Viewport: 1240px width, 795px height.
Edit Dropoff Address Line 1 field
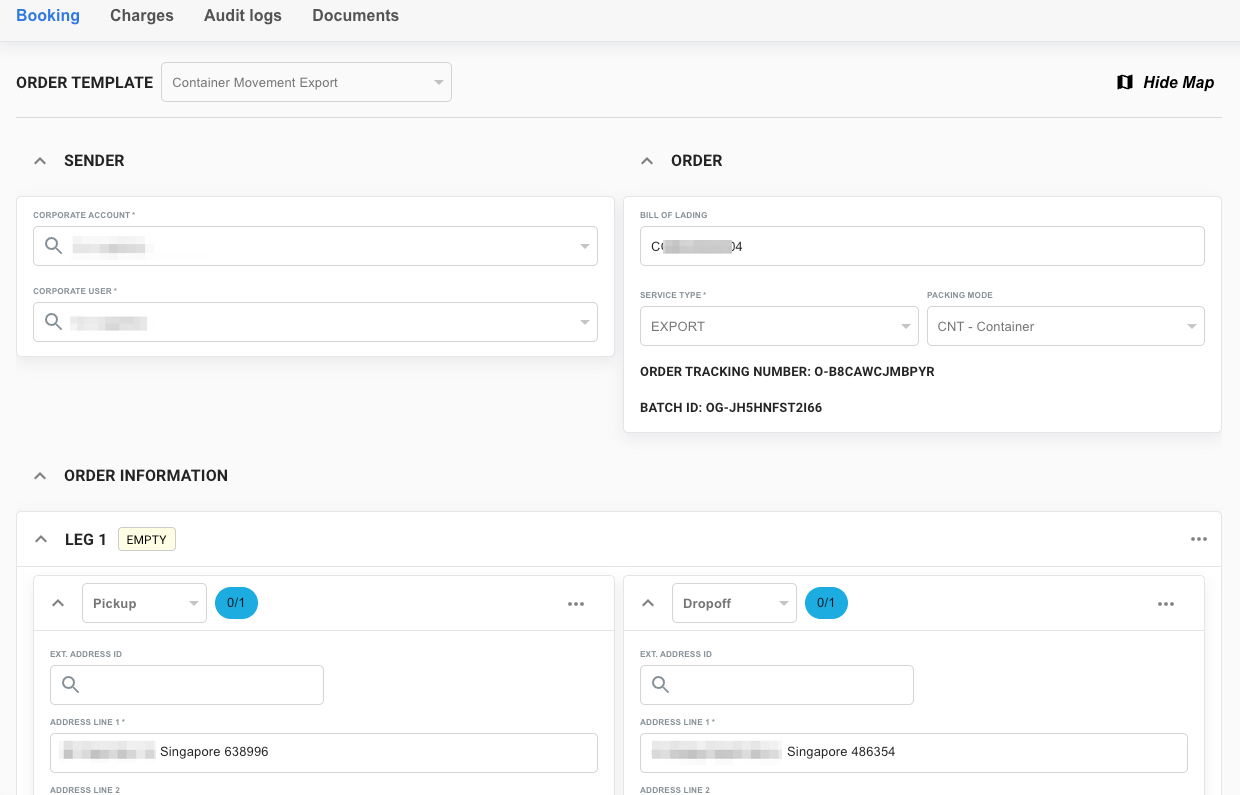[x=914, y=753]
